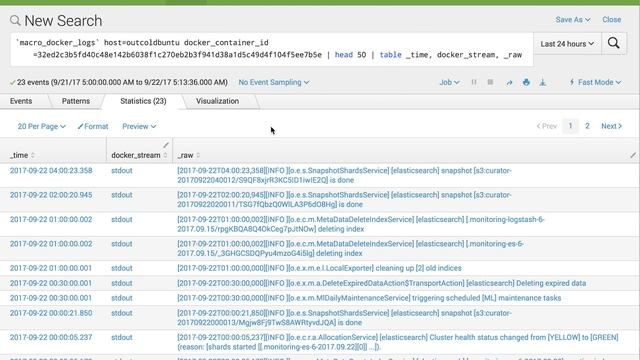This screenshot has height=360, width=640.
Task: Click the Cluster health status changed log entry
Action: point(398,342)
